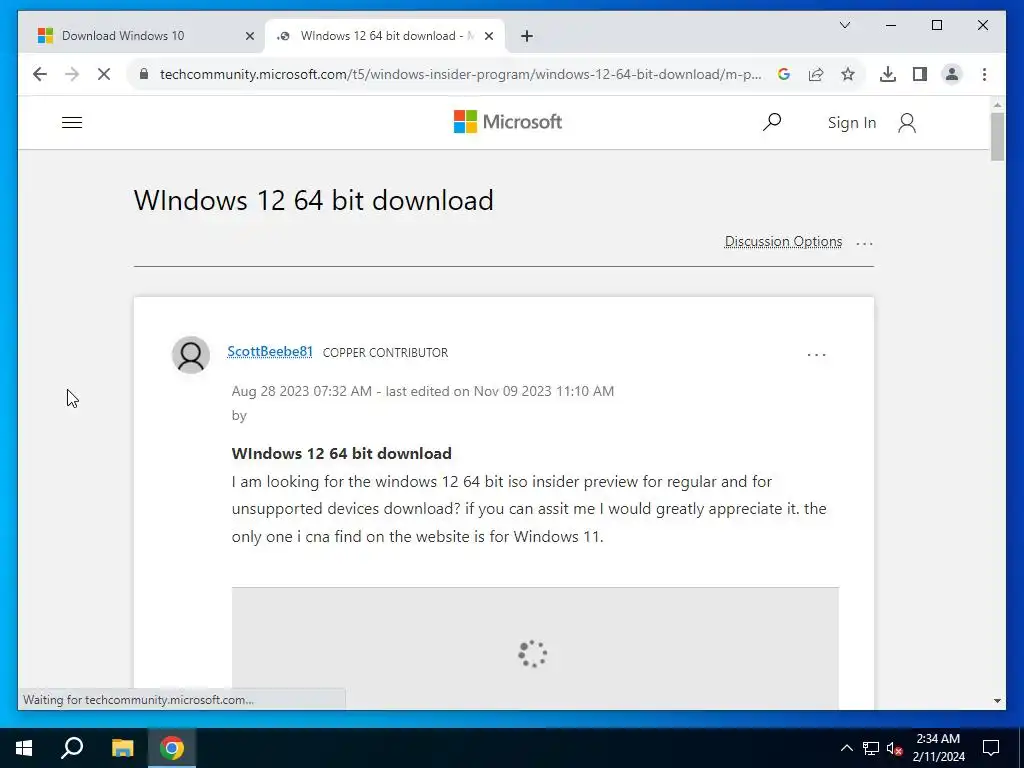1024x768 pixels.
Task: Expand the dots next to Discussion Options
Action: pos(864,243)
